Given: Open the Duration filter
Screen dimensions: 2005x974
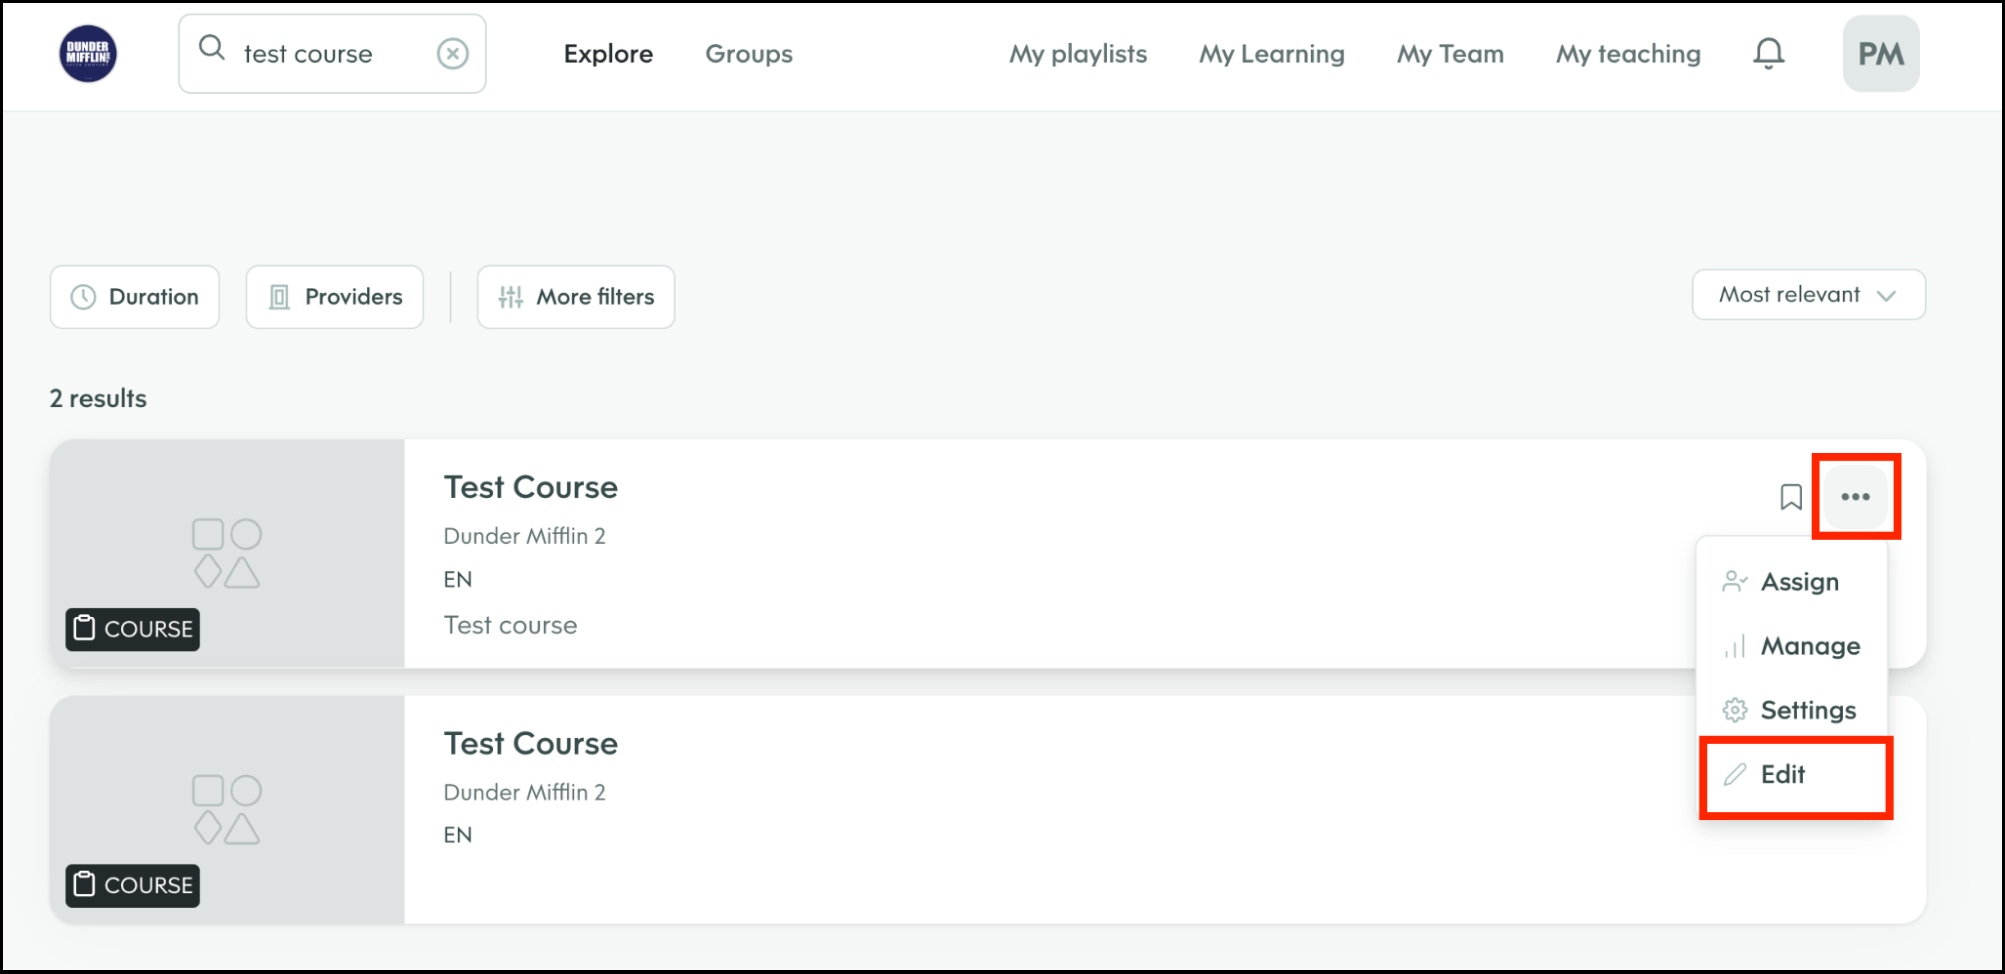Looking at the screenshot, I should pyautogui.click(x=135, y=297).
